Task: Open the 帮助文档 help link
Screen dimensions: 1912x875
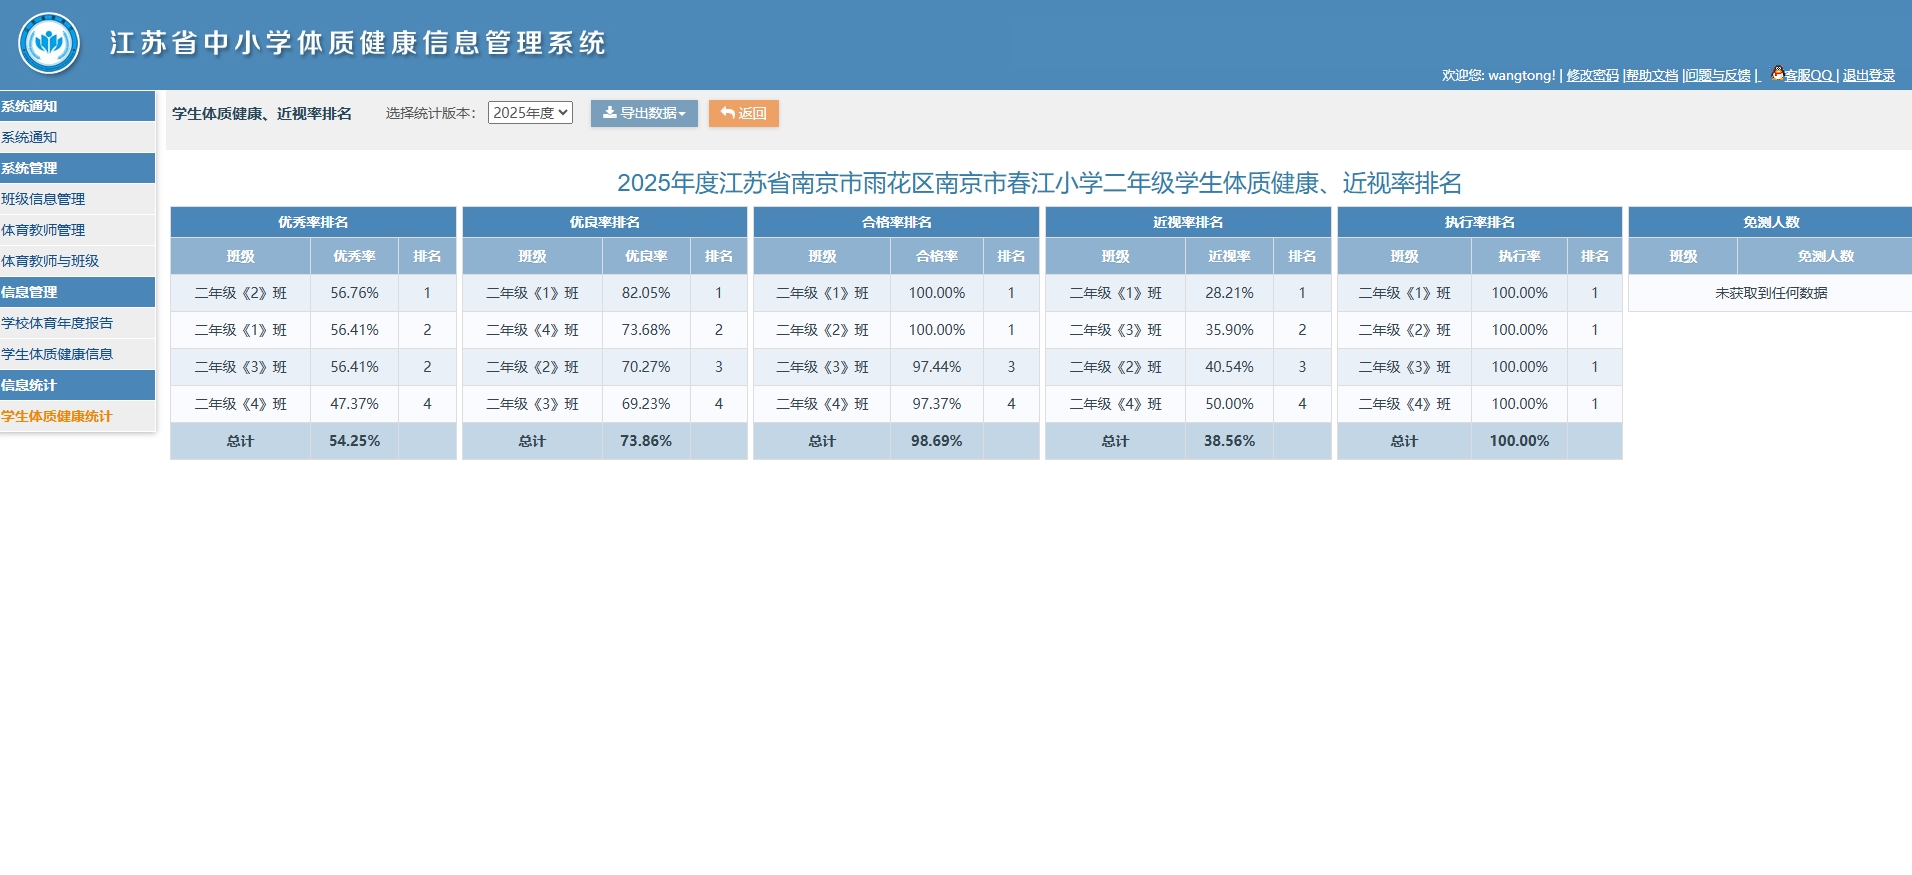Action: [1651, 76]
